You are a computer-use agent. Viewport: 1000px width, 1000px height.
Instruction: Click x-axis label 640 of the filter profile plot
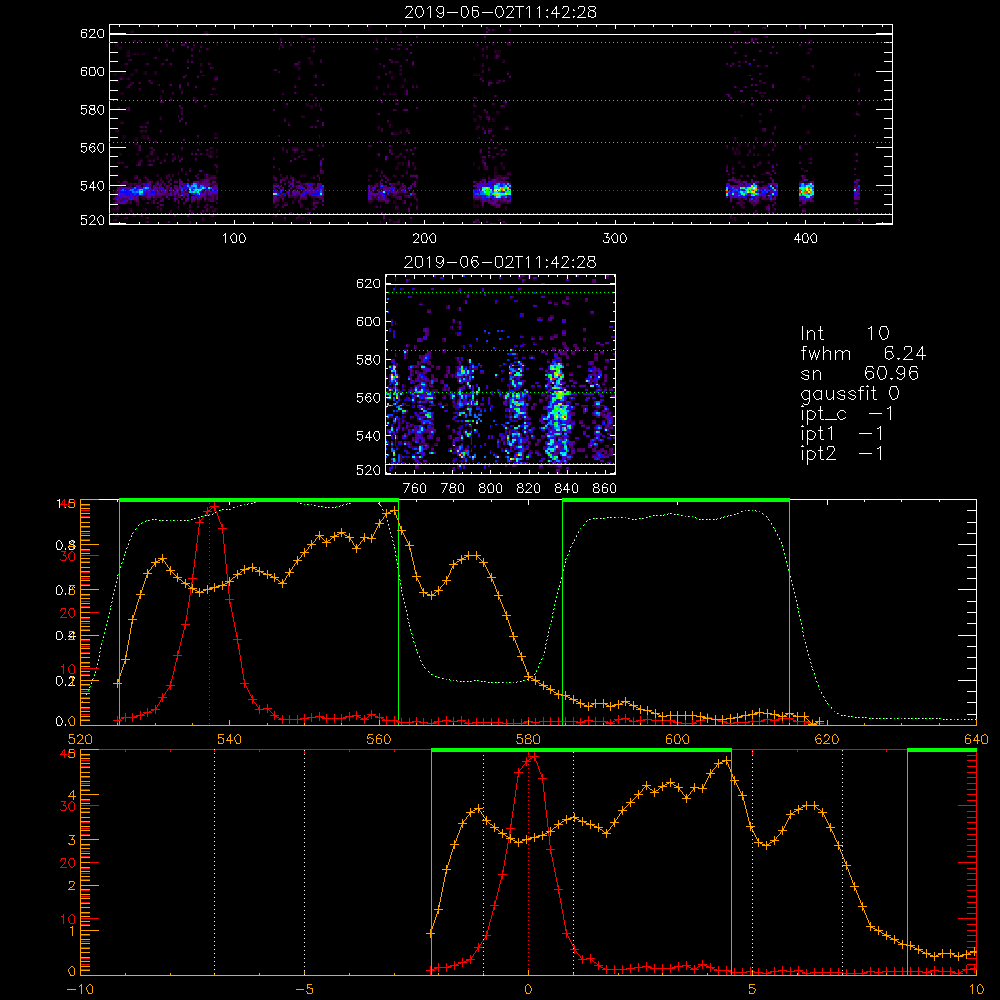976,739
